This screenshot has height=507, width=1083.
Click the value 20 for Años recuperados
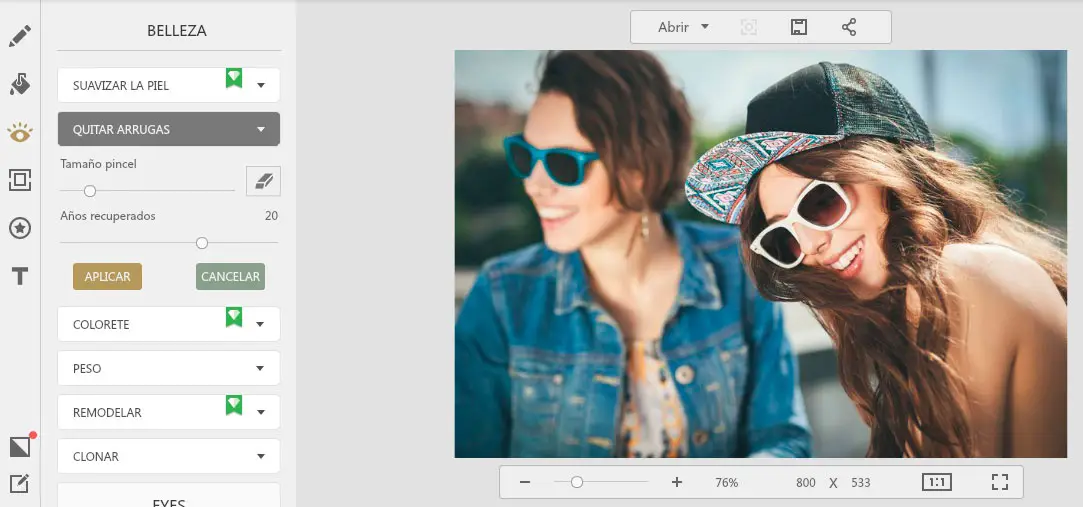(x=271, y=216)
